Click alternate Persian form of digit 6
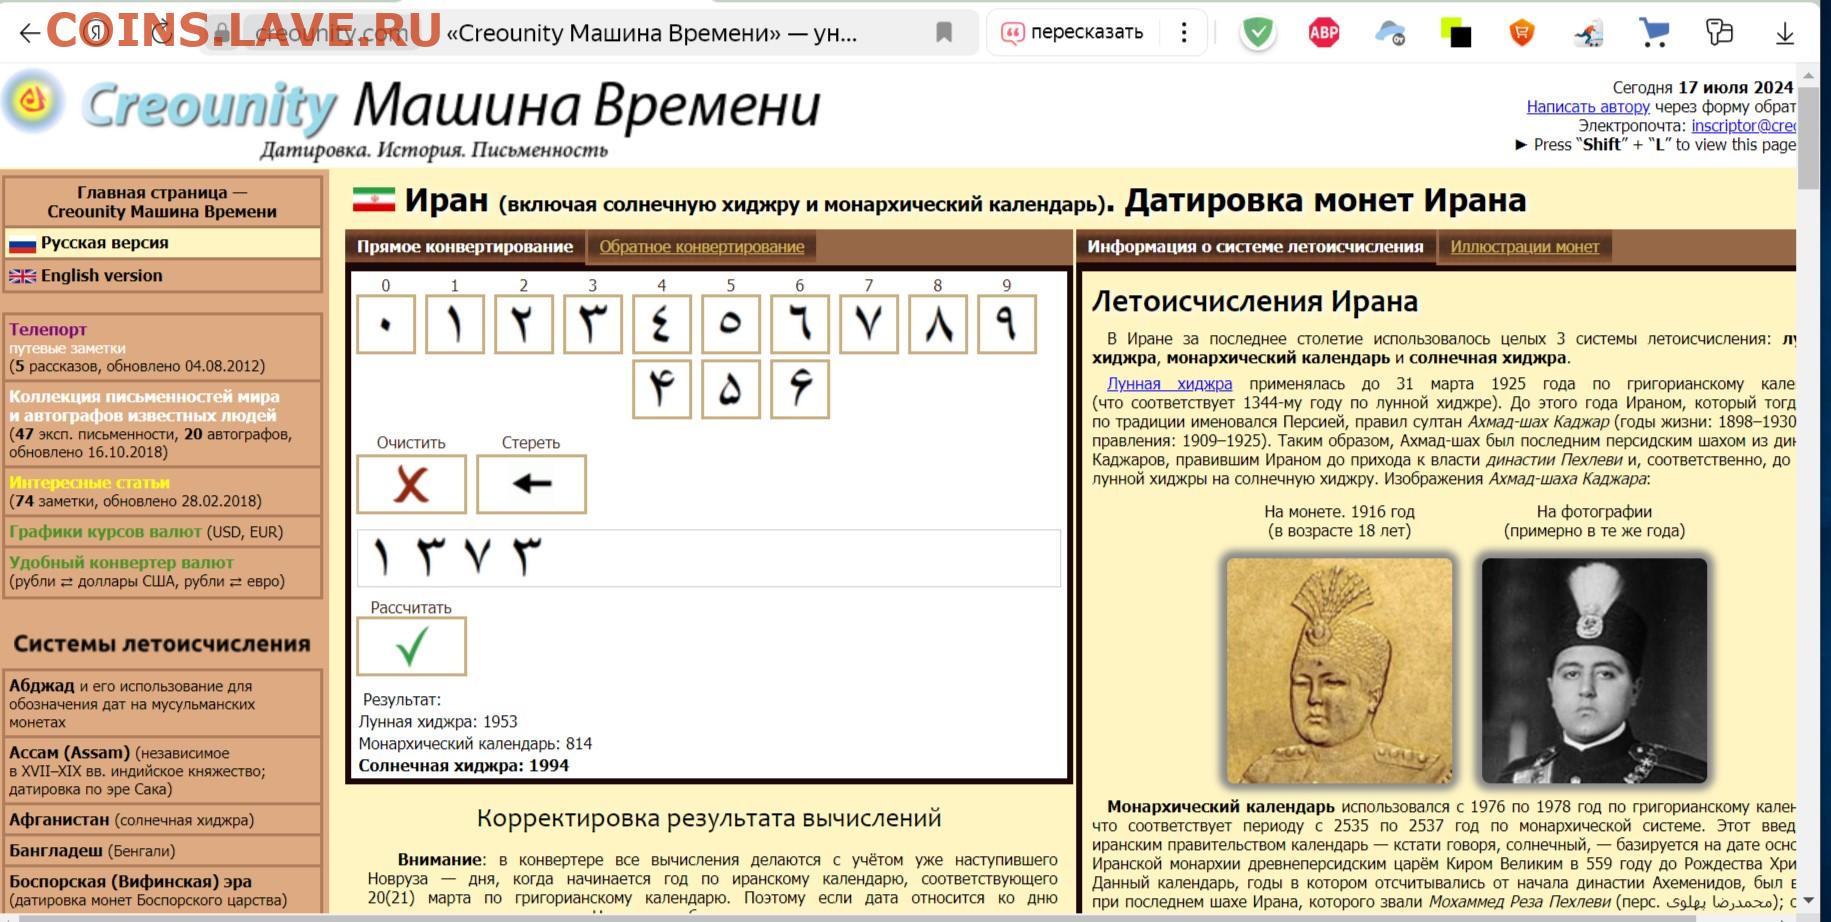Image resolution: width=1831 pixels, height=922 pixels. tap(800, 389)
